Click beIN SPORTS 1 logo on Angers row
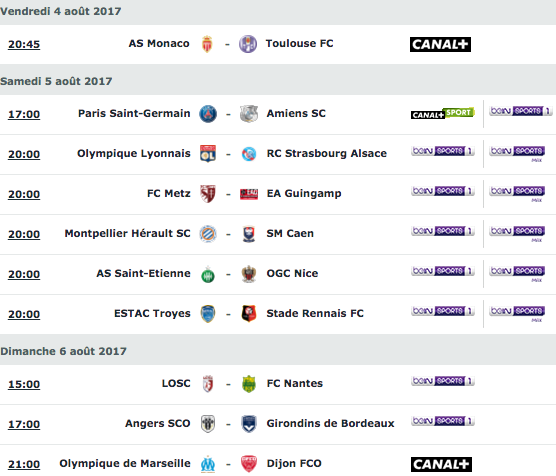The height and width of the screenshot is (476, 556). 443,421
